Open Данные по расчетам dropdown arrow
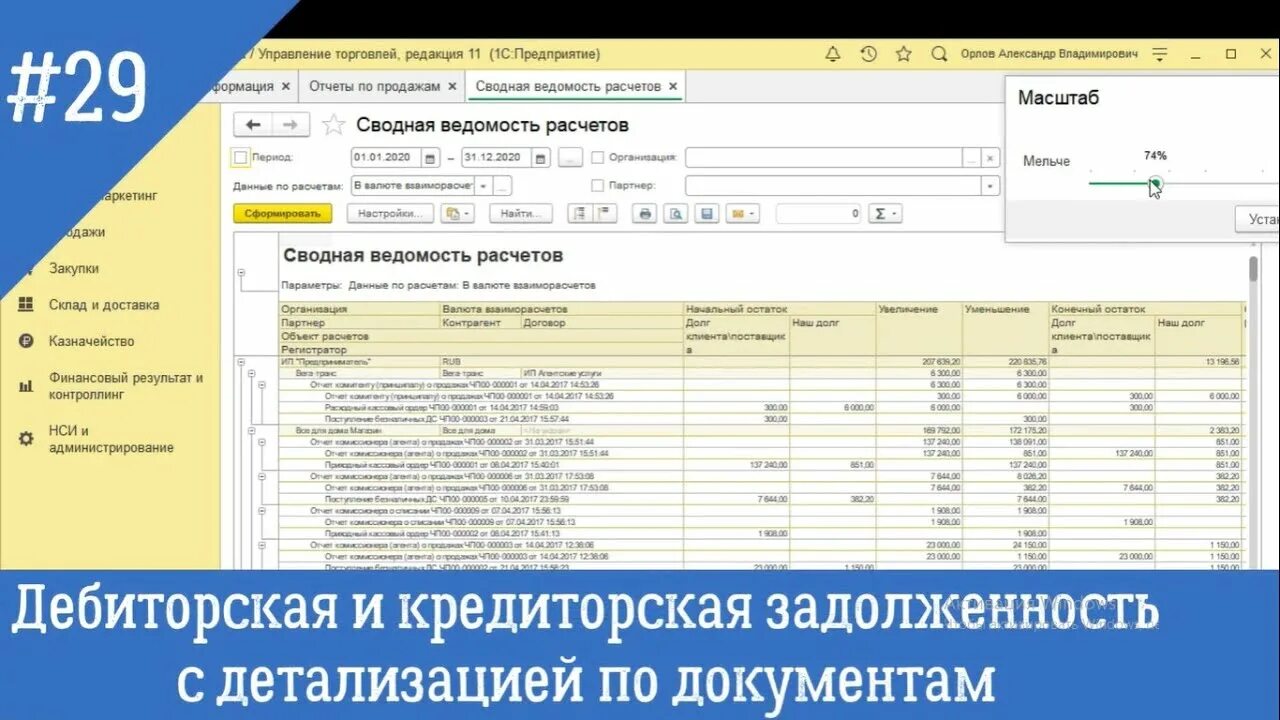Screen dimensions: 1280x720 tap(482, 186)
